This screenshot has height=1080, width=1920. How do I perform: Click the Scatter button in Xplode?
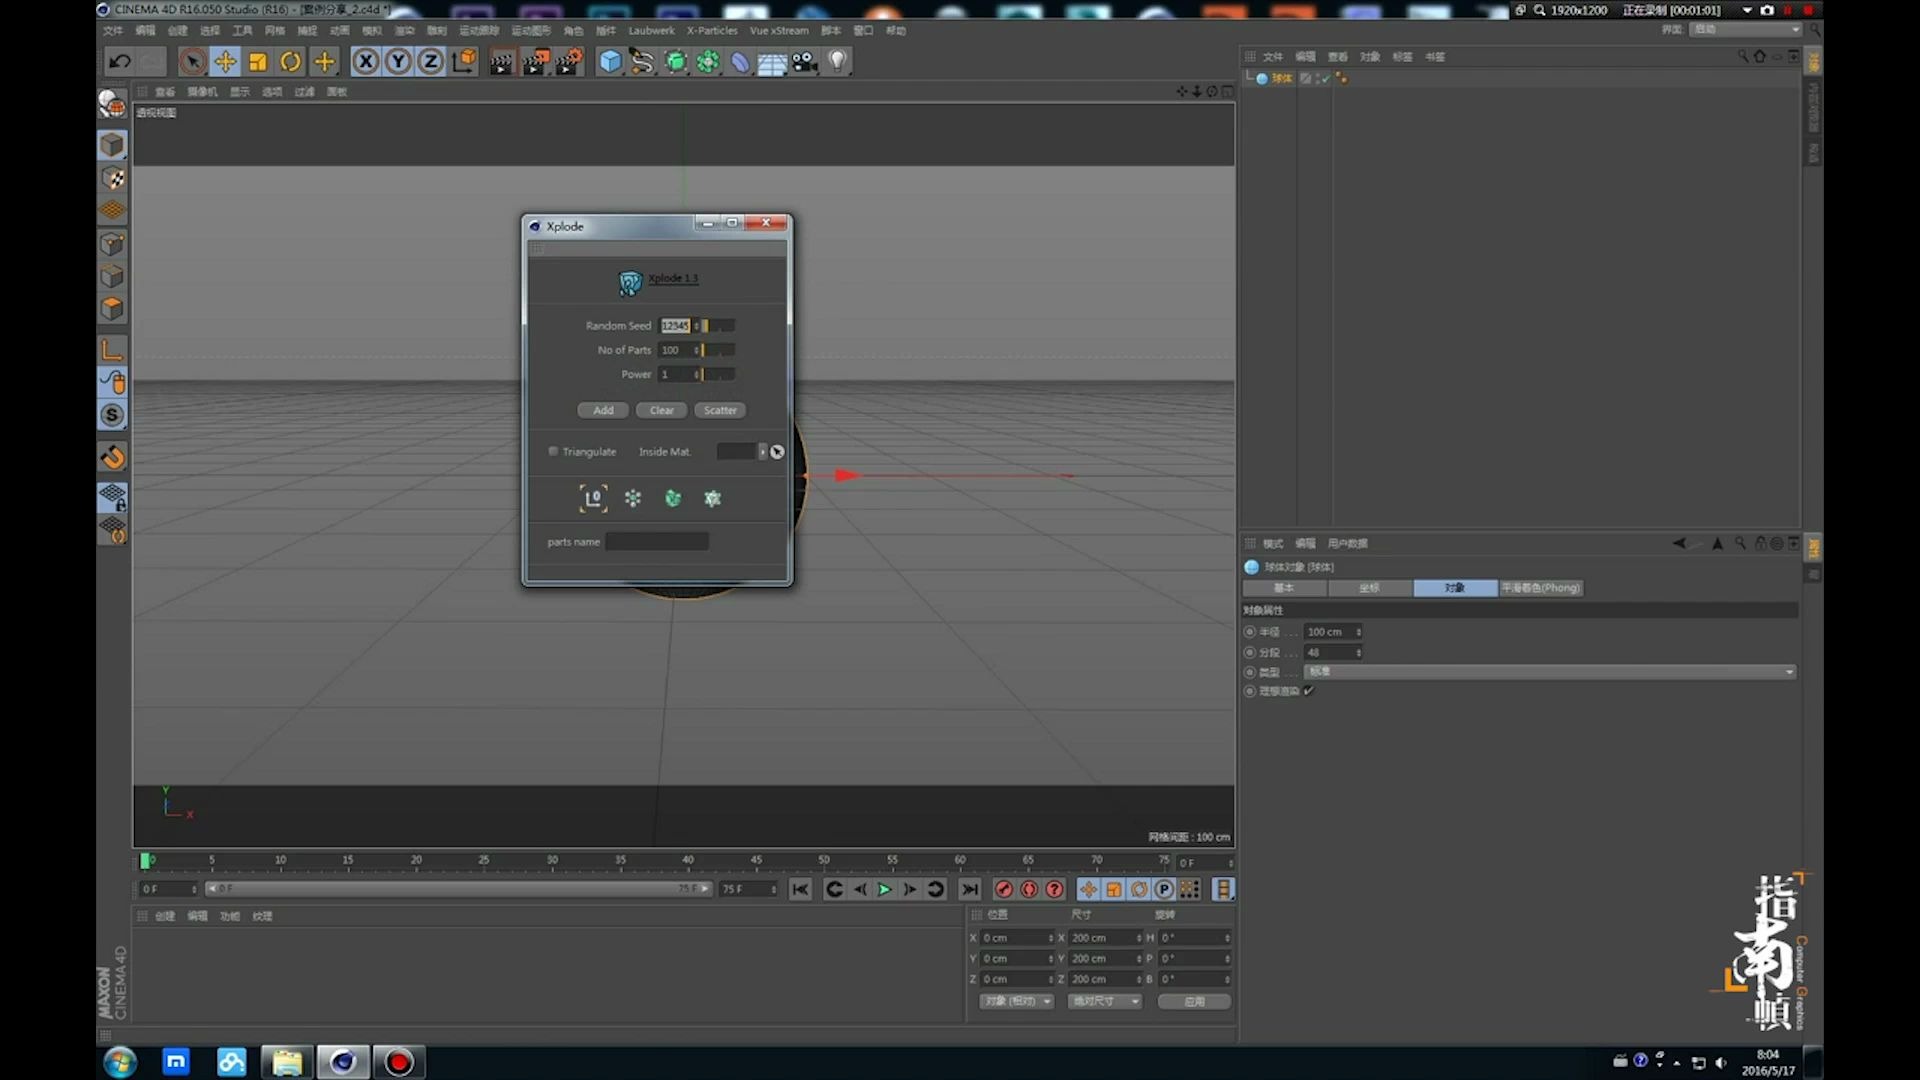click(x=720, y=410)
